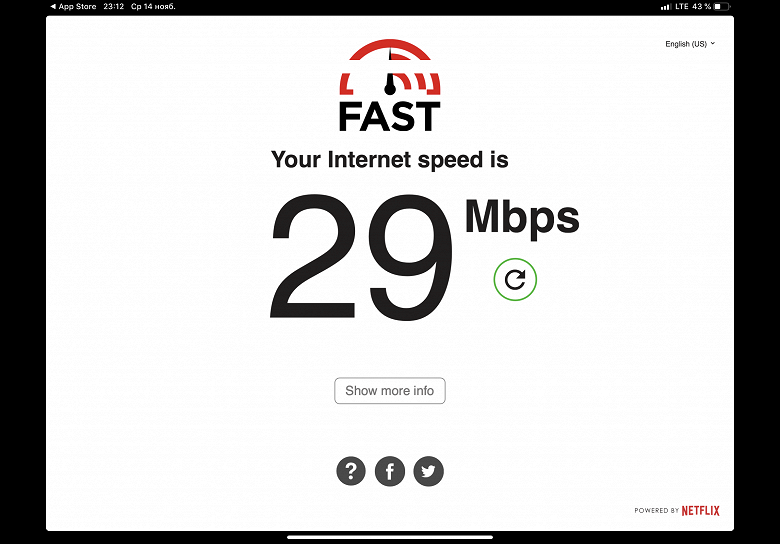Click the Your Internet speed is heading
Screen dimensions: 780x544
(x=390, y=160)
